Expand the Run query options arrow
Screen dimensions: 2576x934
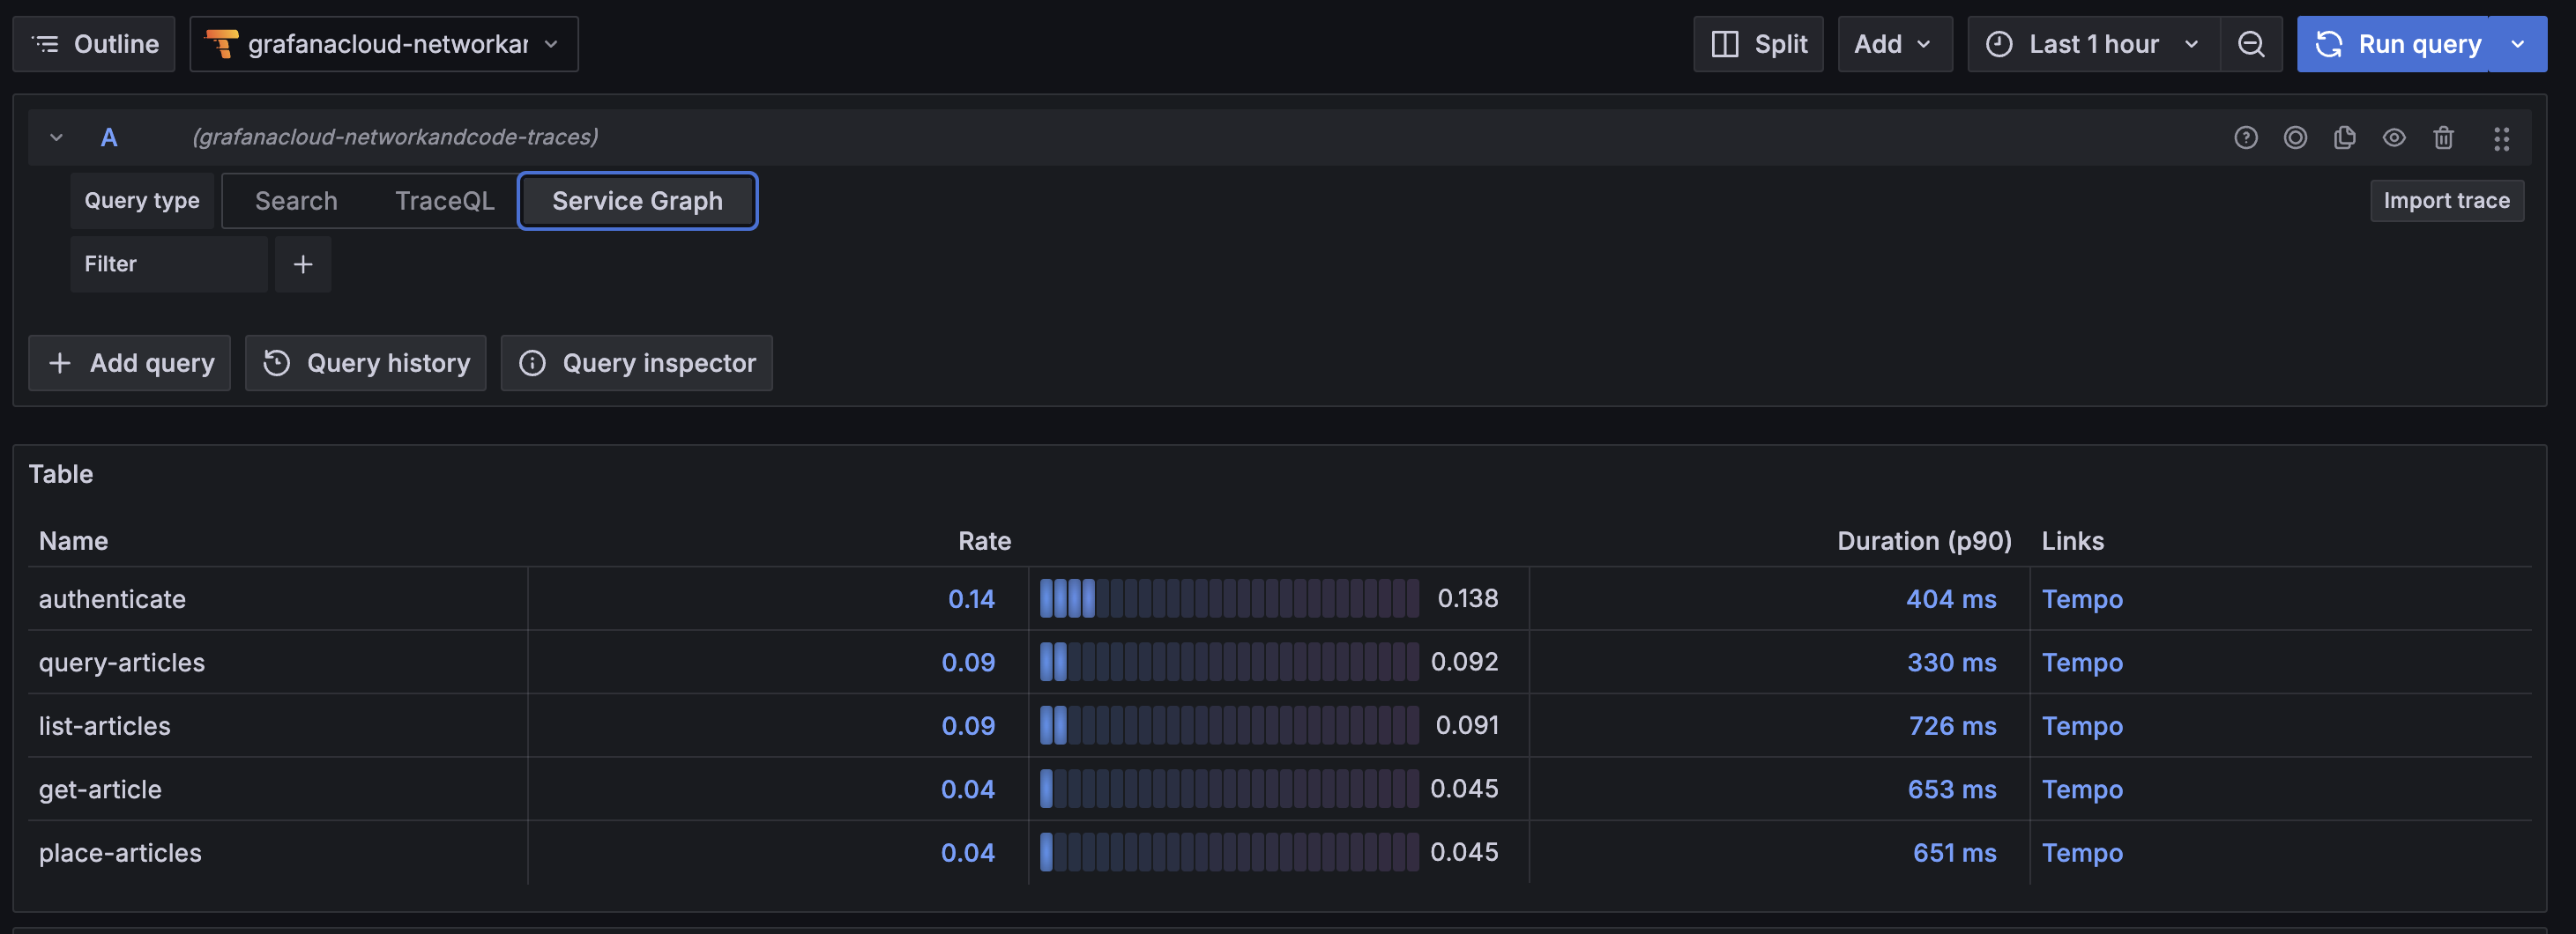[x=2518, y=44]
